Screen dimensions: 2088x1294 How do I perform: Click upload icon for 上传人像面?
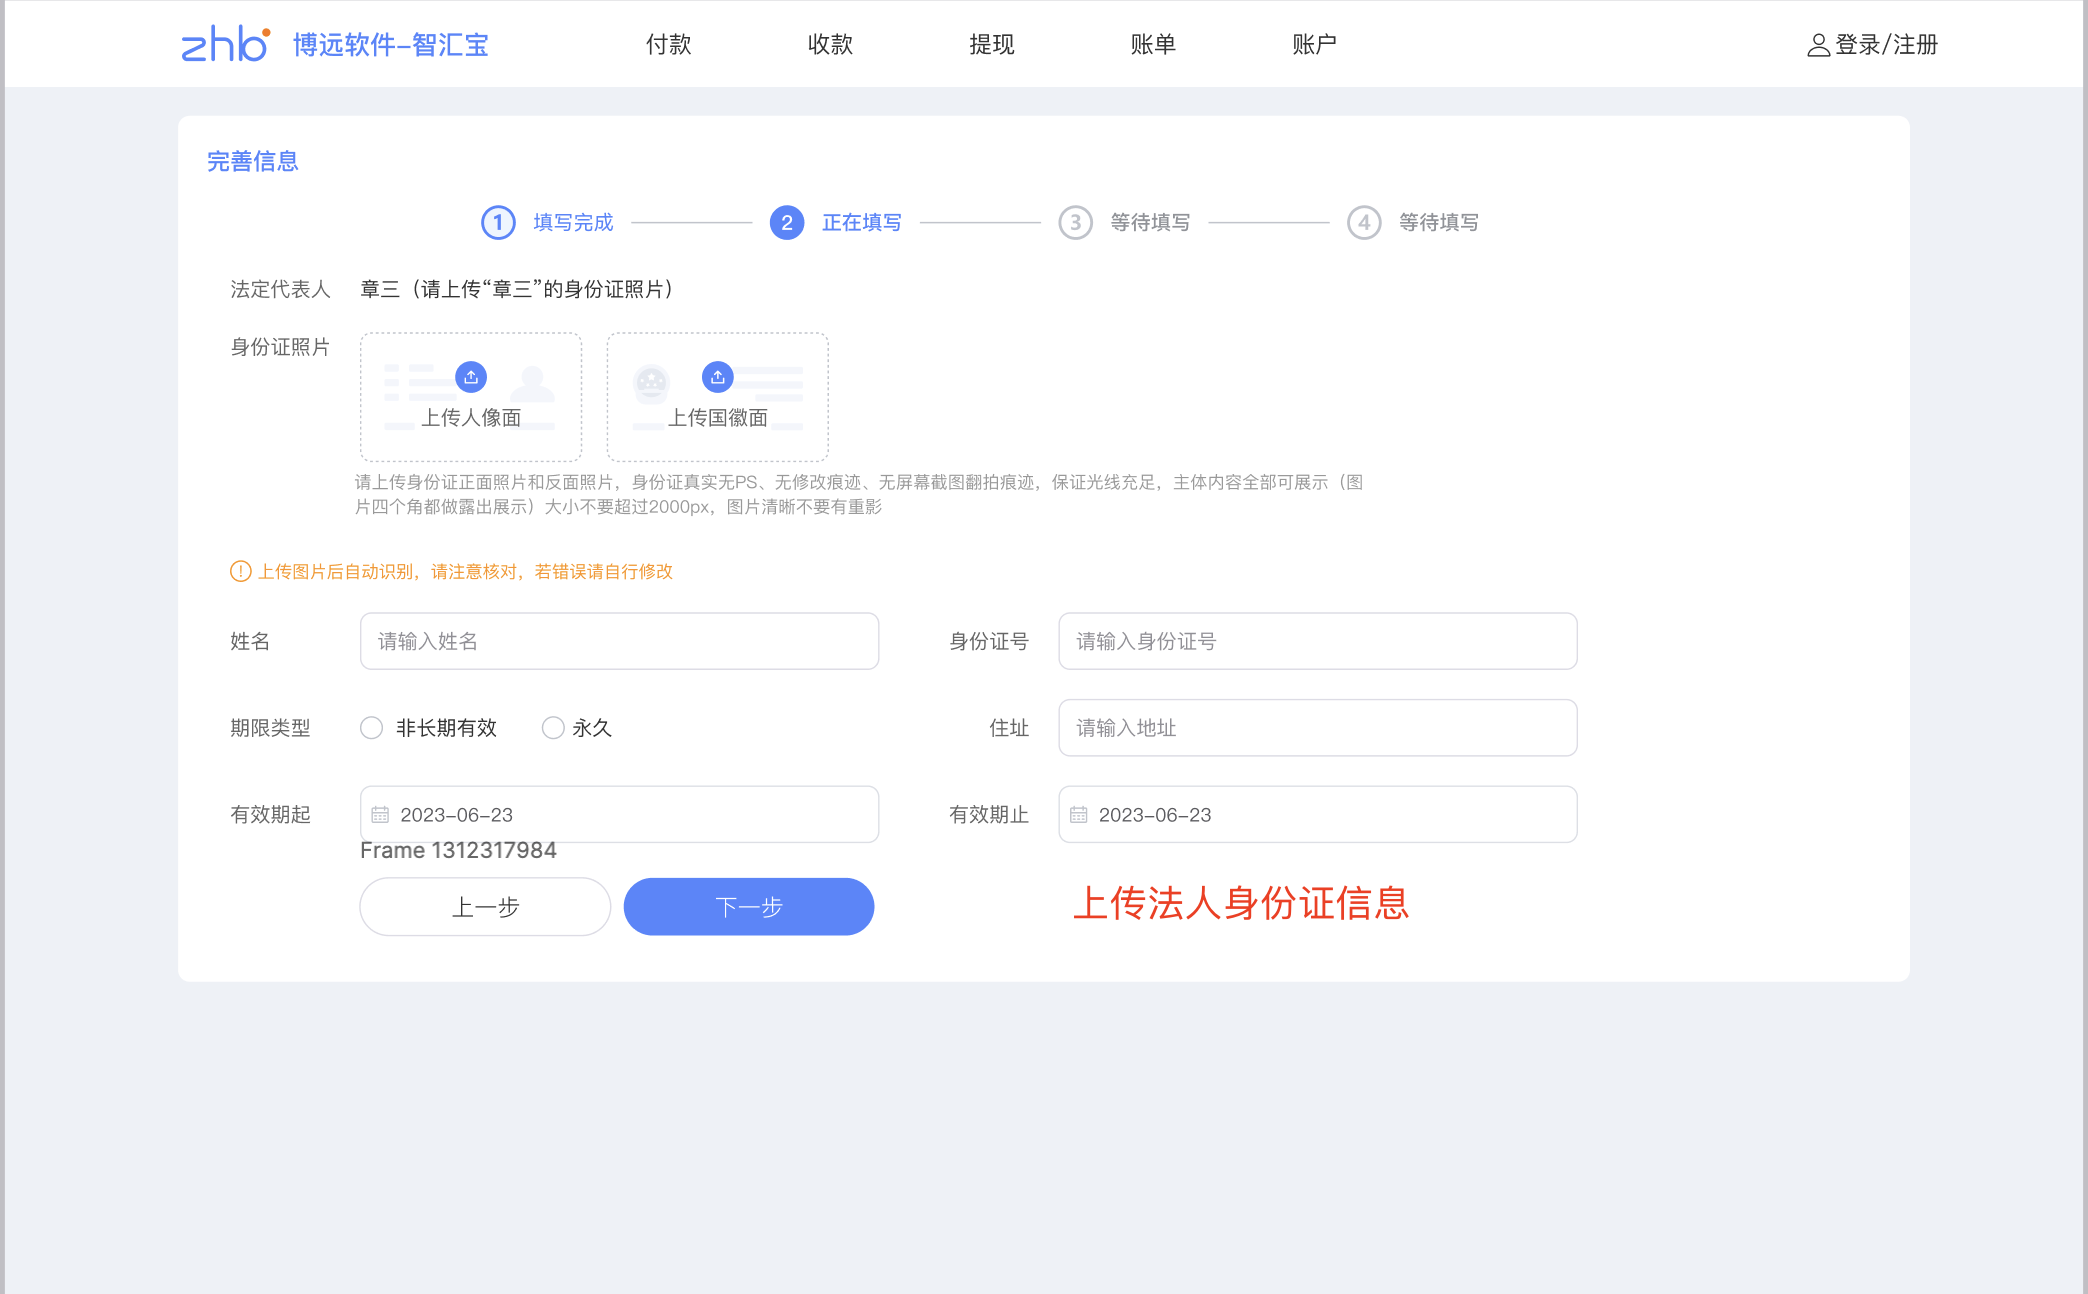coord(471,377)
